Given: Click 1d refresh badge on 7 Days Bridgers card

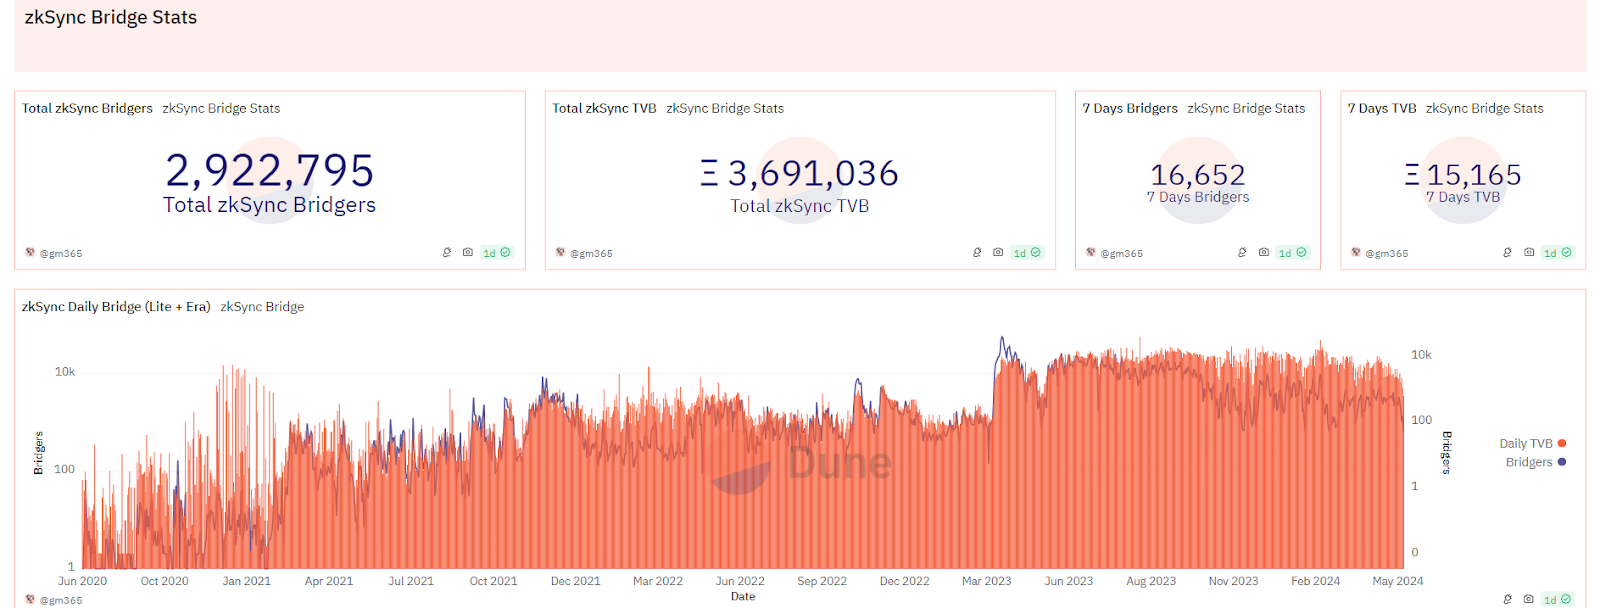Looking at the screenshot, I should click(x=1293, y=253).
